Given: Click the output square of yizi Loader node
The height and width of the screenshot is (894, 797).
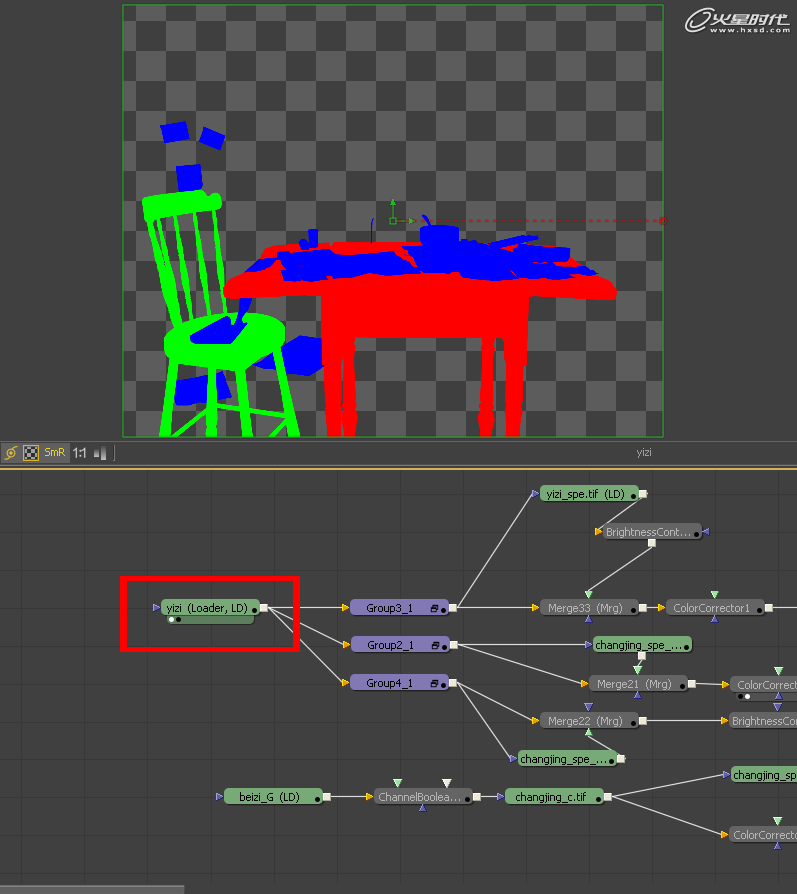Looking at the screenshot, I should click(264, 608).
